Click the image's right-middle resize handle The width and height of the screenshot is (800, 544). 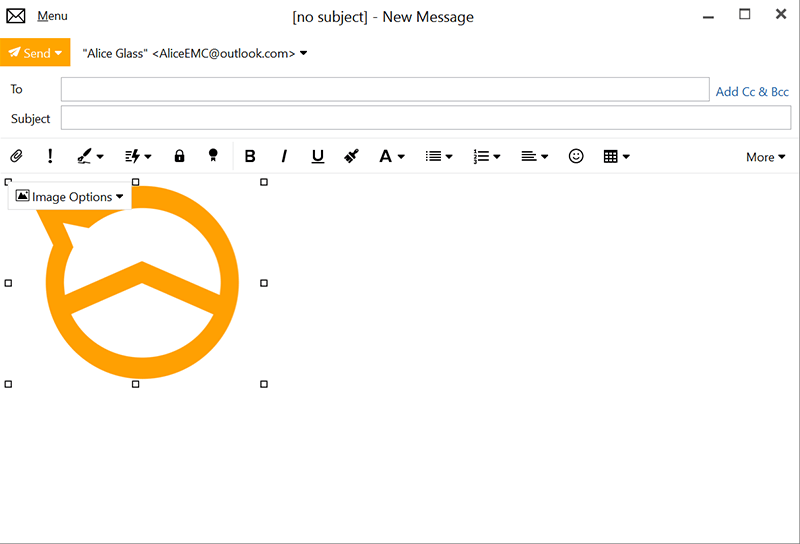[264, 283]
